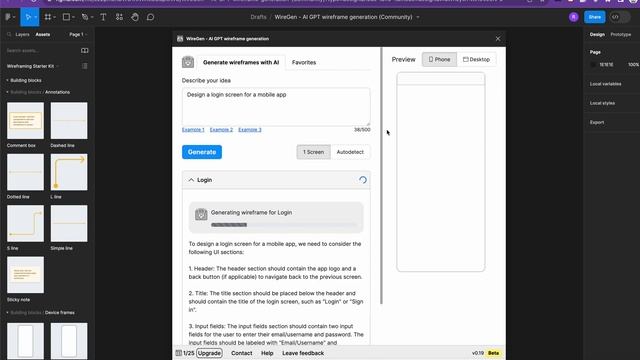The width and height of the screenshot is (640, 360).
Task: Open the team library book icon
Action: pos(84,51)
